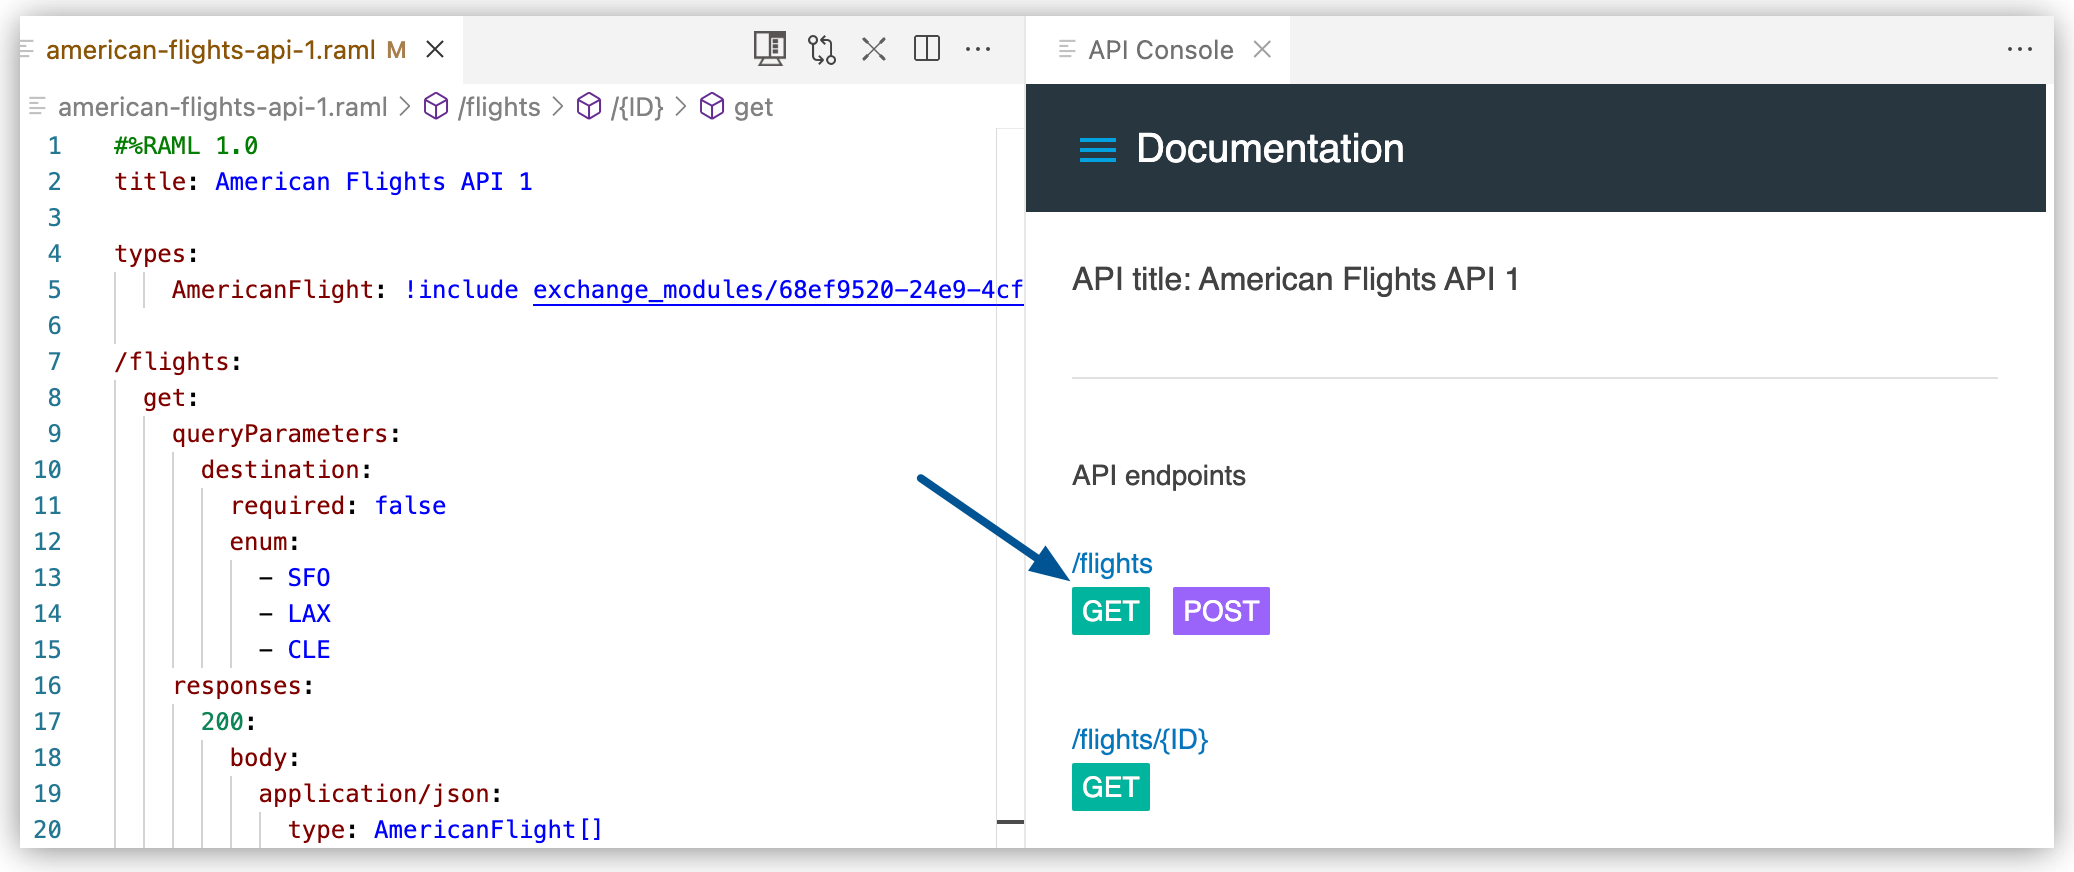Viewport: 2074px width, 872px height.
Task: Click '200:' on line 17
Action: coord(228,722)
